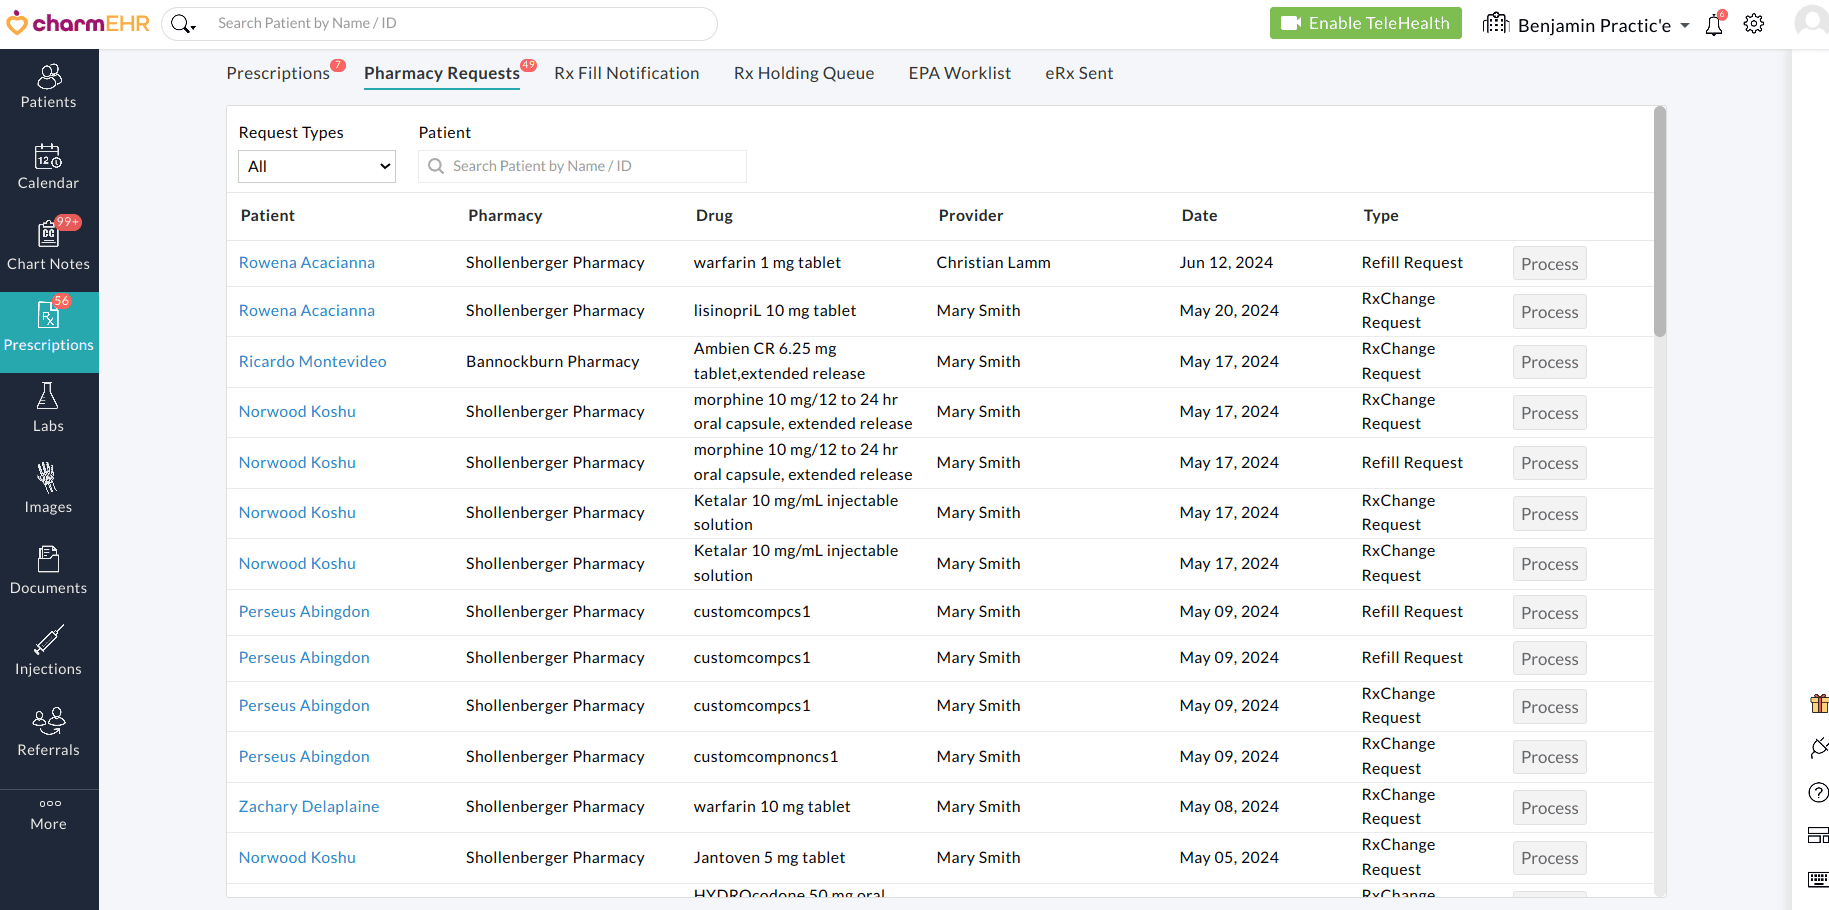This screenshot has width=1829, height=910.
Task: Click the pharmacy requests list scrollbar
Action: 1660,222
